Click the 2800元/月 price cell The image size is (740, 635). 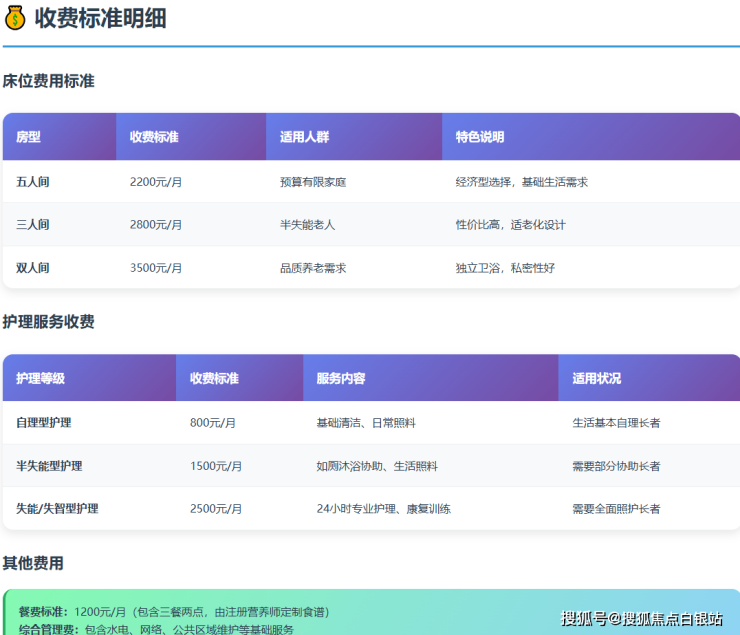[x=156, y=225]
